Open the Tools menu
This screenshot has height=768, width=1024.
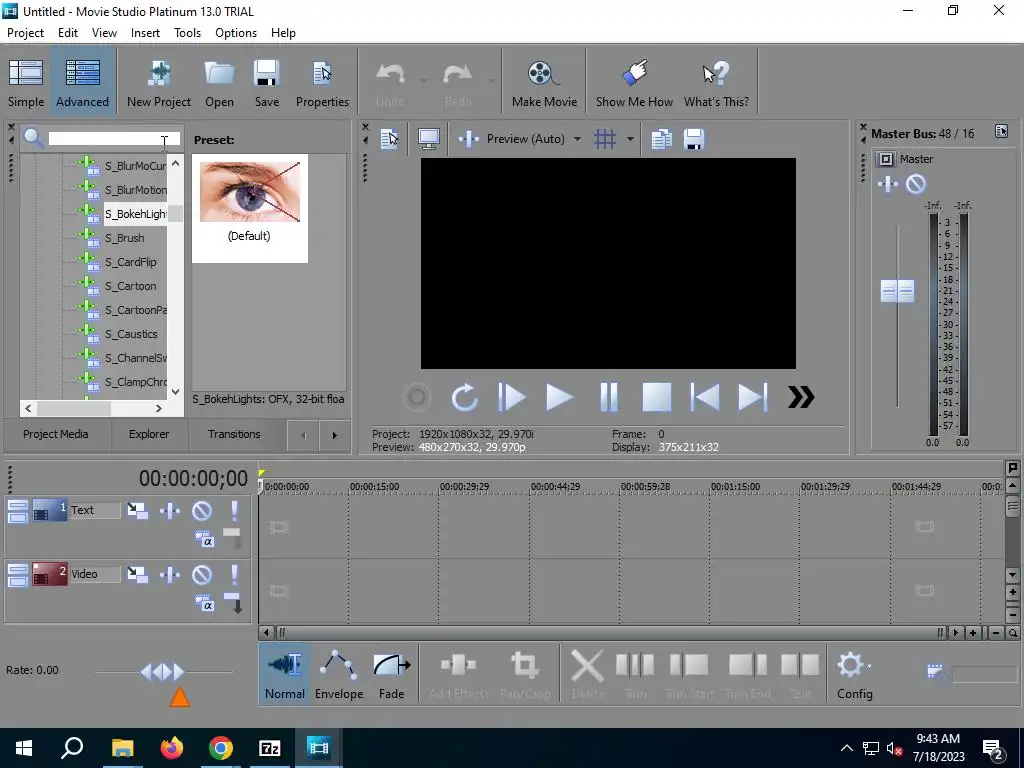(x=187, y=33)
